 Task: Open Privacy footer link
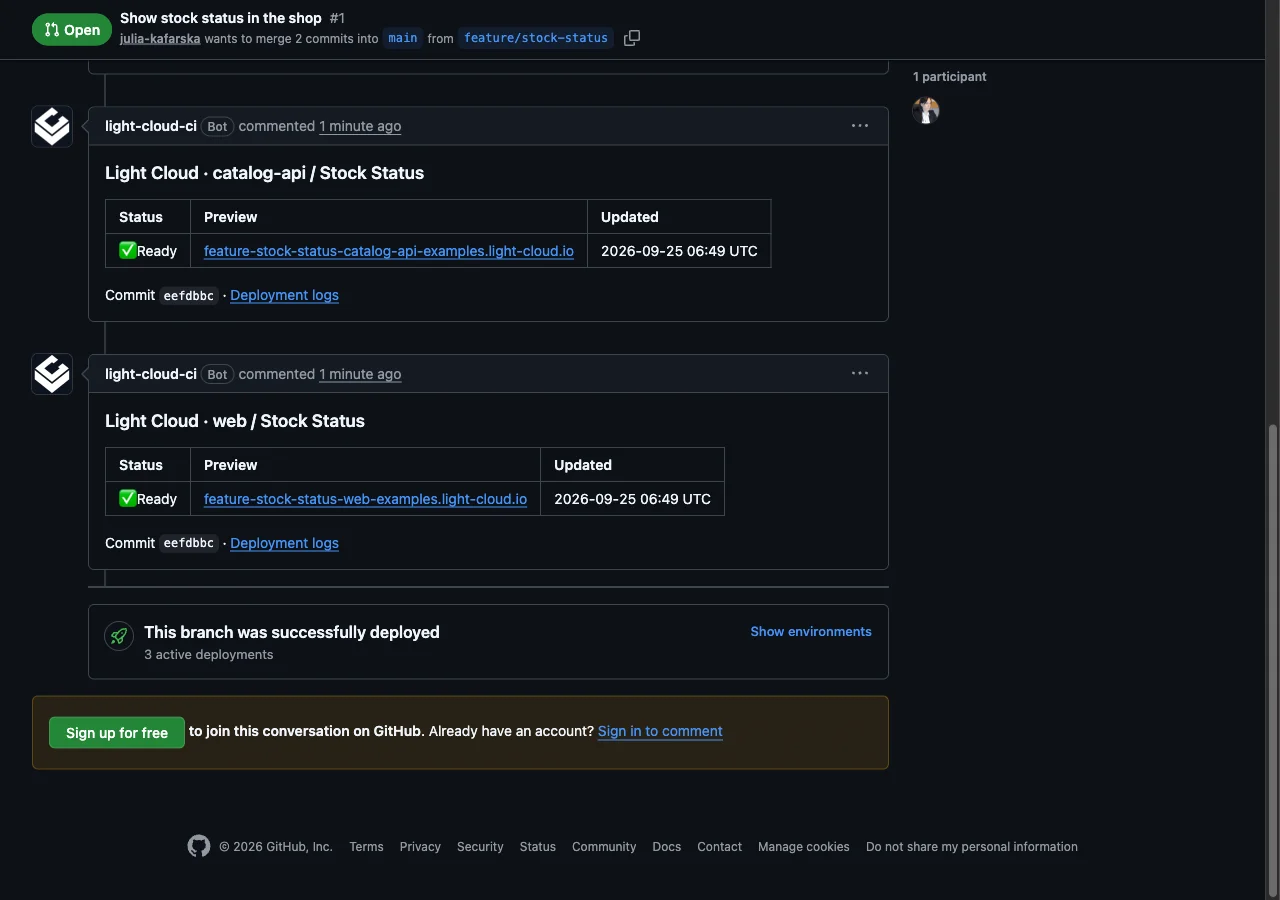click(x=420, y=847)
